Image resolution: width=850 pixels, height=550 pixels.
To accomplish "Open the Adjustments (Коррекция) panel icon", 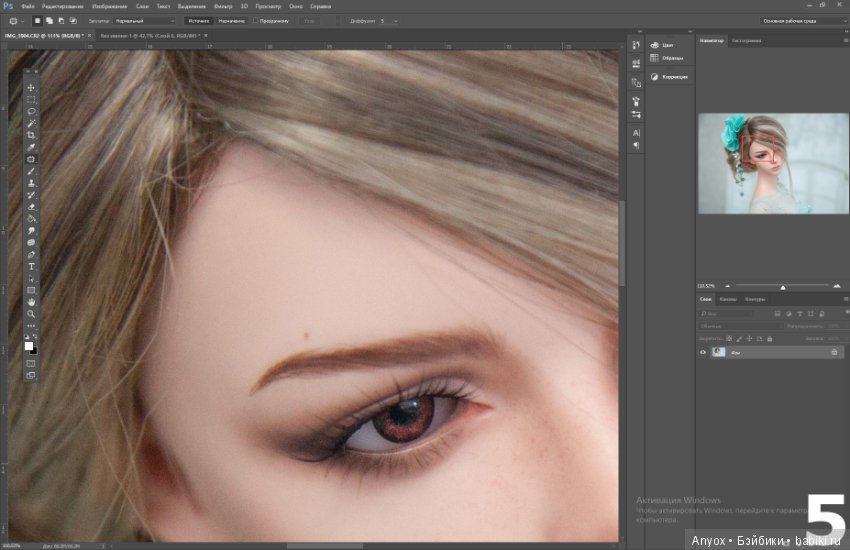I will pos(654,77).
